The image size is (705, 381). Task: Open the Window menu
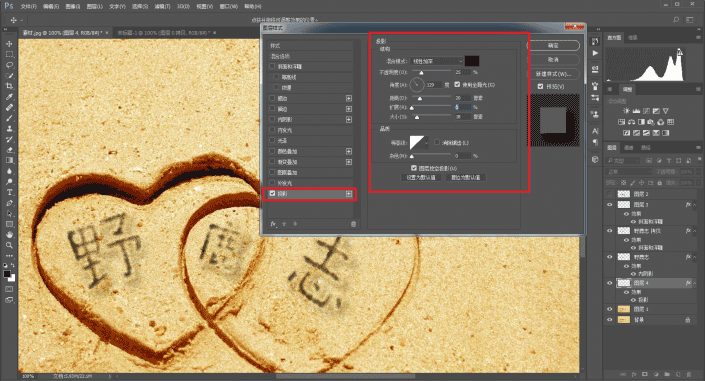tap(228, 6)
